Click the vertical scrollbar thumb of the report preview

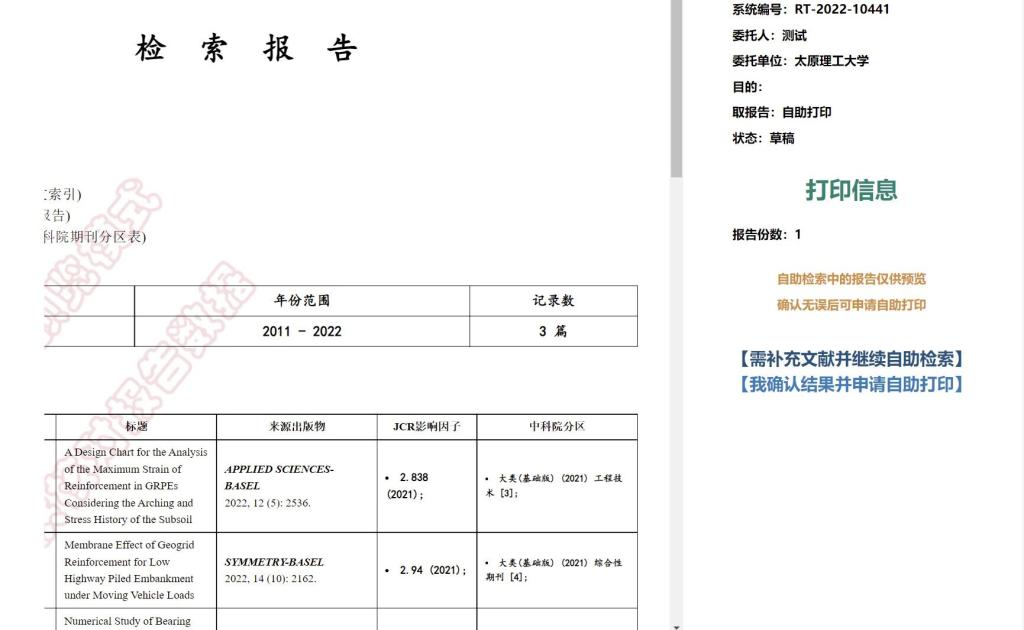tap(676, 90)
